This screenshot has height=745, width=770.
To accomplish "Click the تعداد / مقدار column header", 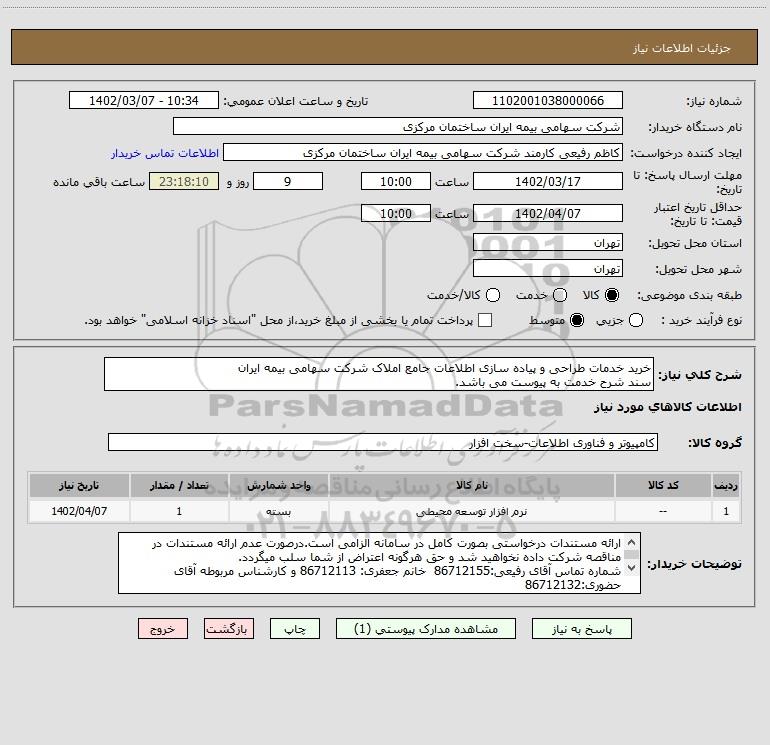I will [x=179, y=485].
